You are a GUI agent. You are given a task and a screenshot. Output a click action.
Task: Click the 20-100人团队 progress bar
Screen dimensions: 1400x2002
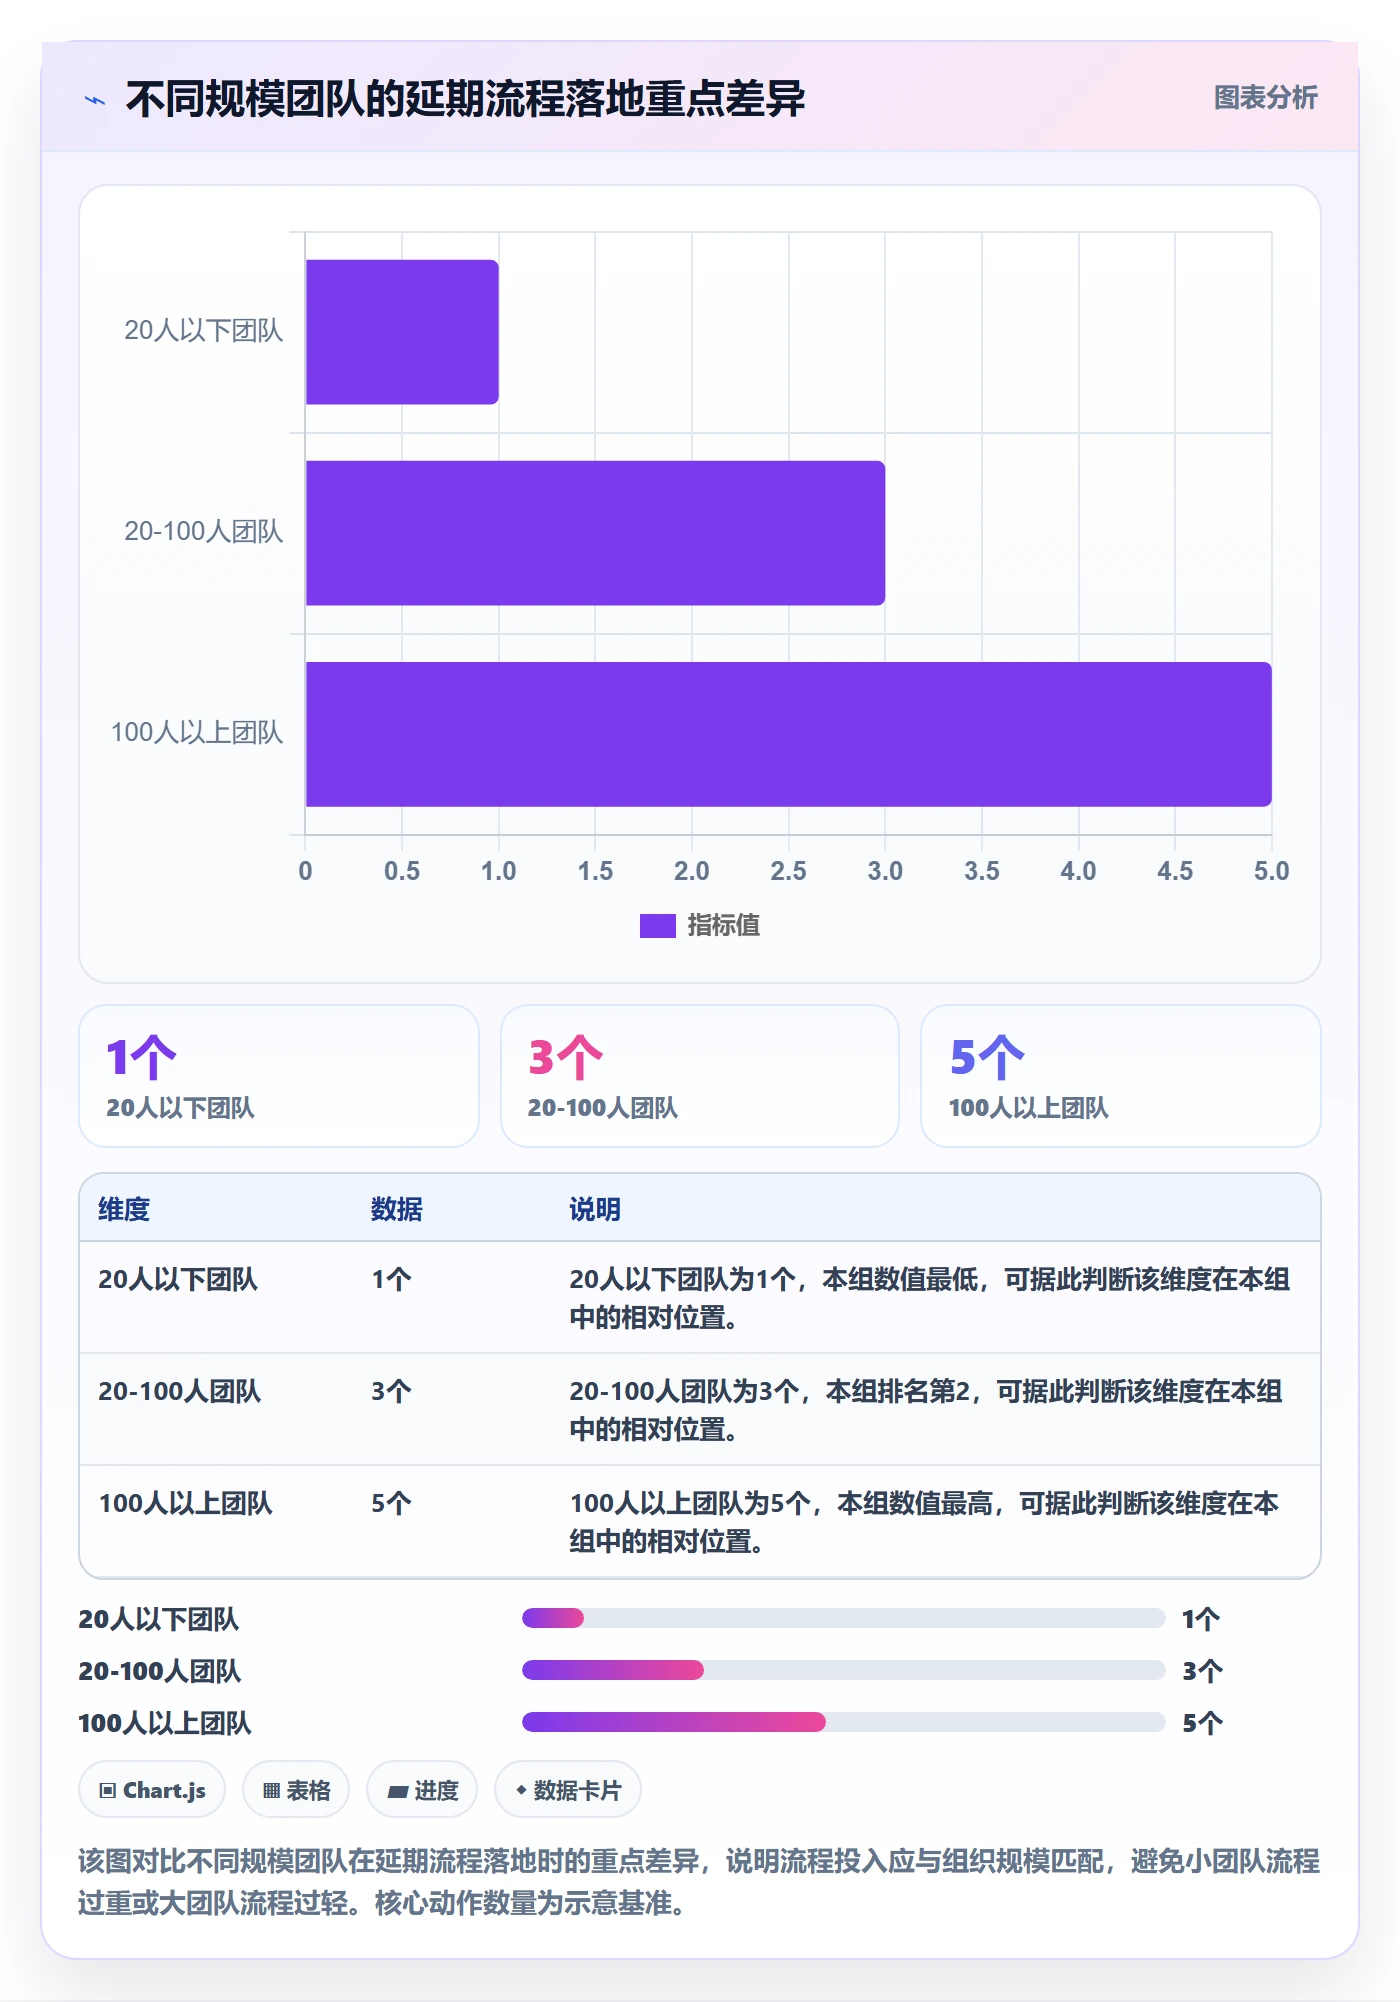843,1670
